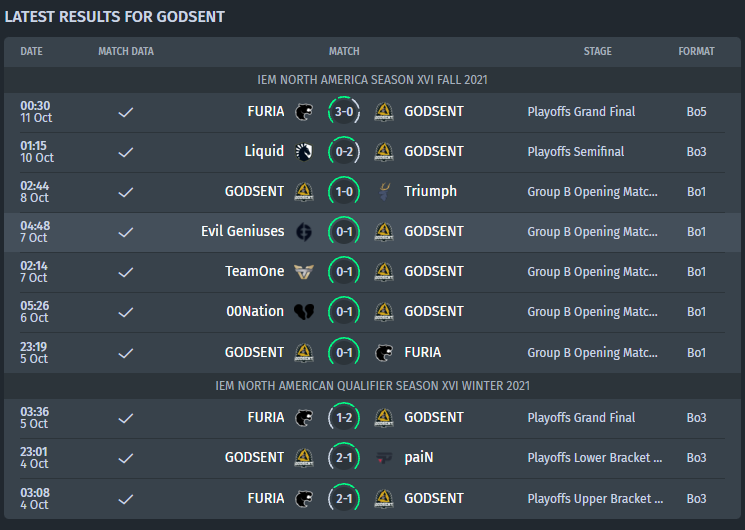This screenshot has height=530, width=745.
Task: Click Triumph team logo icon
Action: (384, 192)
